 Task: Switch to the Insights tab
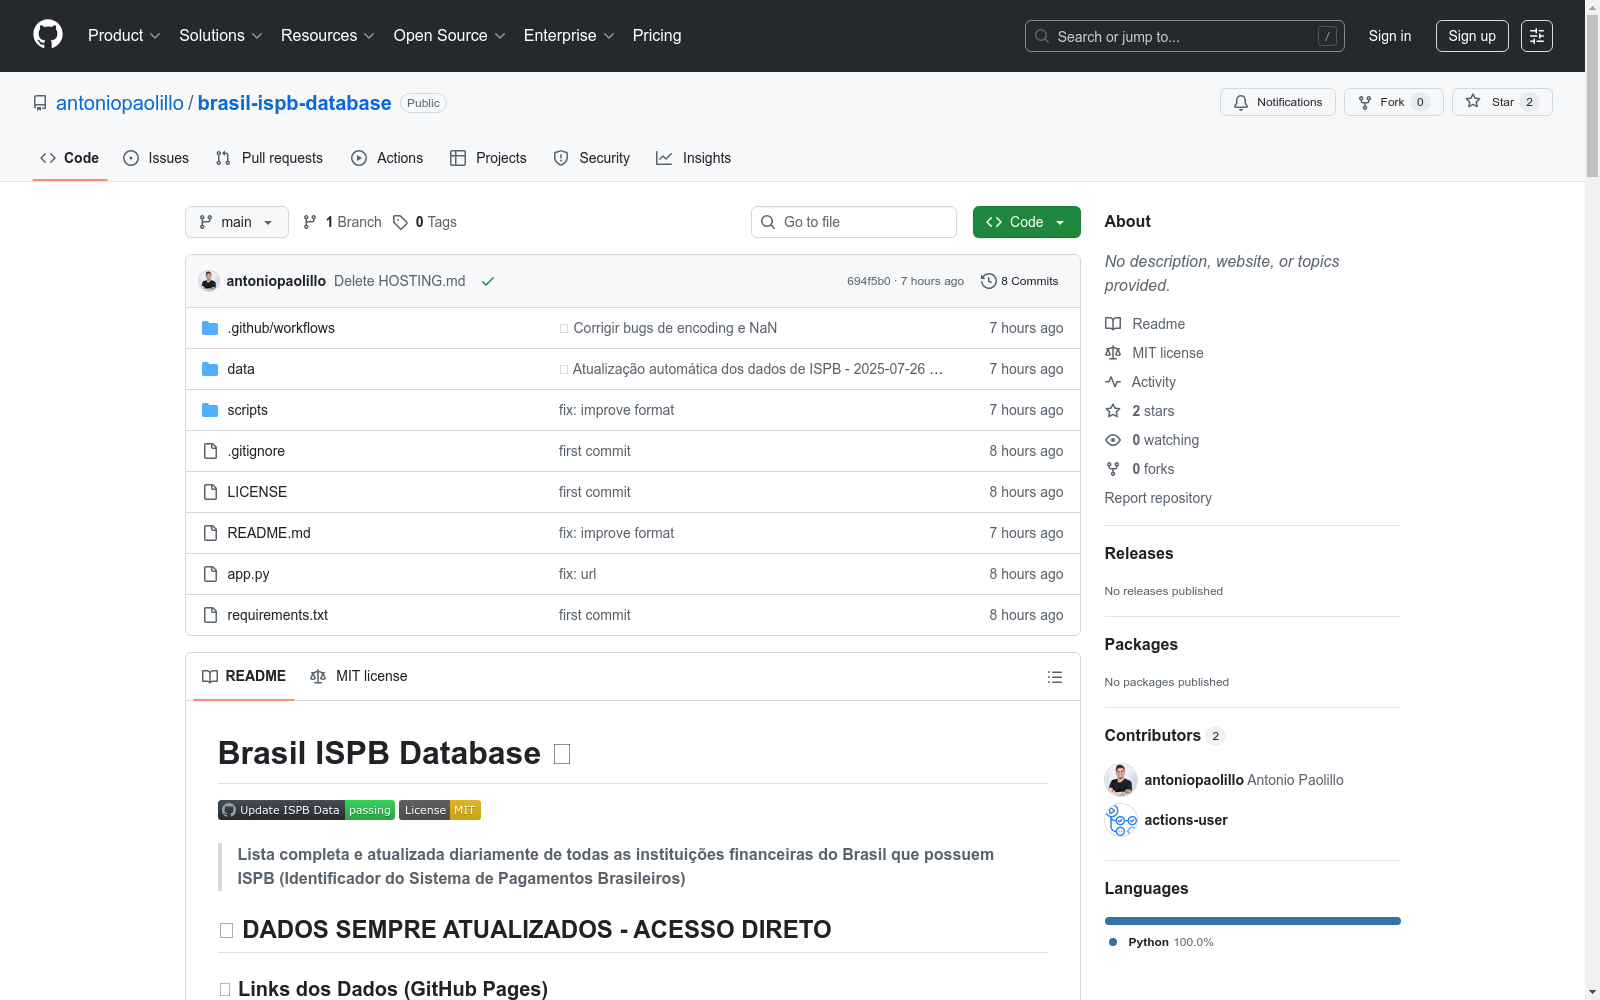694,158
